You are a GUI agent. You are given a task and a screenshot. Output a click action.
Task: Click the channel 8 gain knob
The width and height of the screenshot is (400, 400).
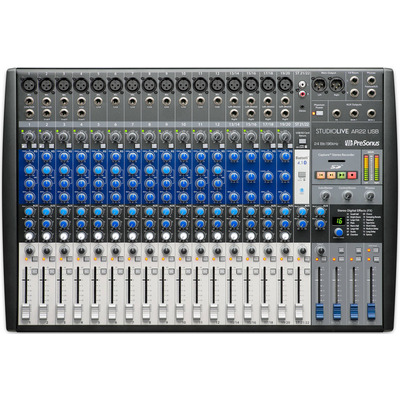click(x=149, y=136)
